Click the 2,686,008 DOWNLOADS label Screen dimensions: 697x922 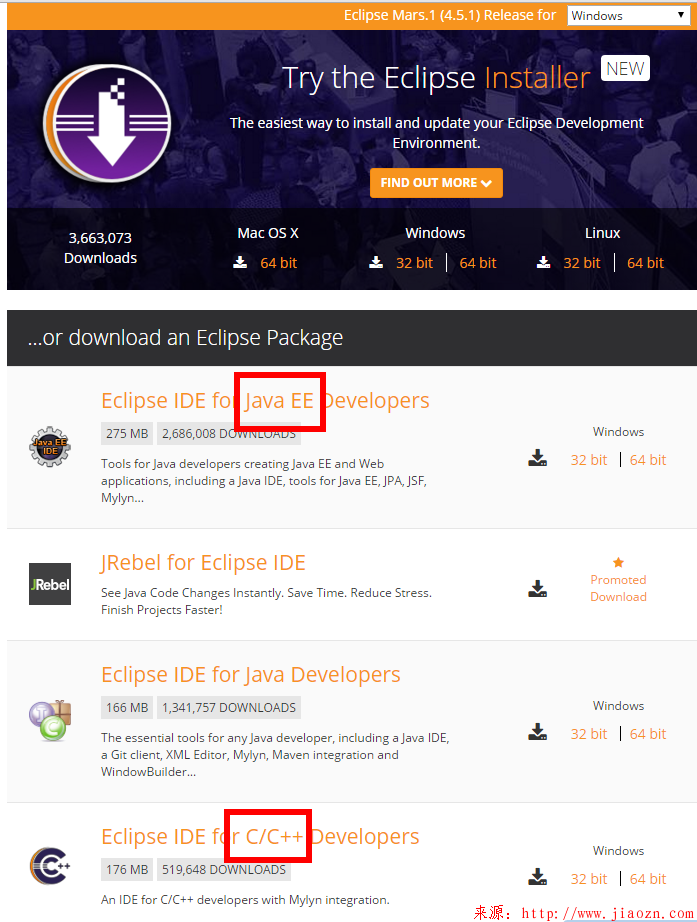click(229, 433)
